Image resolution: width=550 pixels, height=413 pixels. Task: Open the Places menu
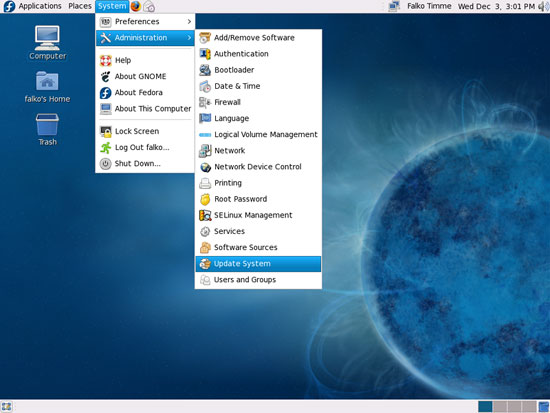(80, 6)
